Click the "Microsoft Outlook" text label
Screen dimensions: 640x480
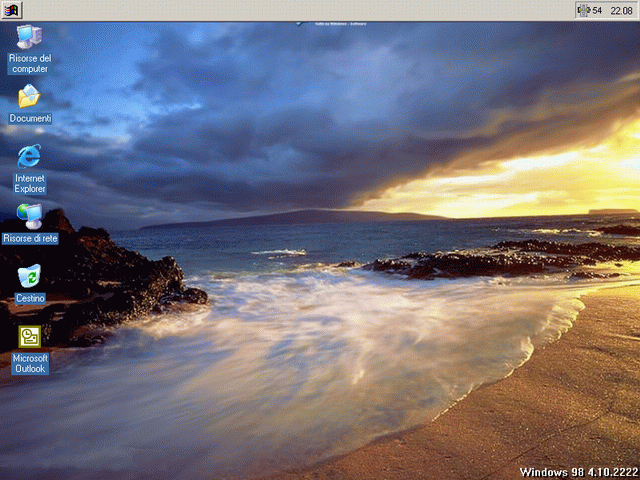(30, 363)
